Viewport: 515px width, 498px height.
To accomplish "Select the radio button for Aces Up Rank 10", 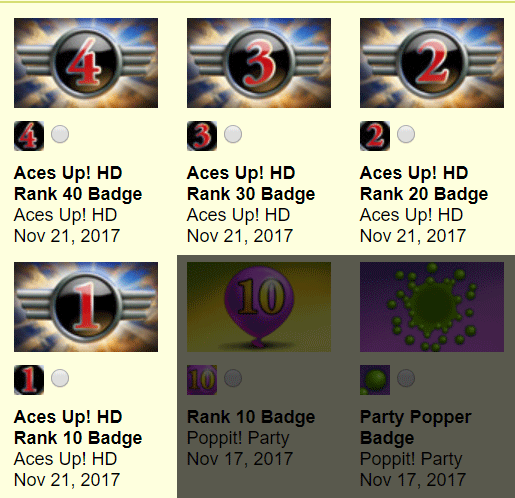I will pyautogui.click(x=60, y=378).
